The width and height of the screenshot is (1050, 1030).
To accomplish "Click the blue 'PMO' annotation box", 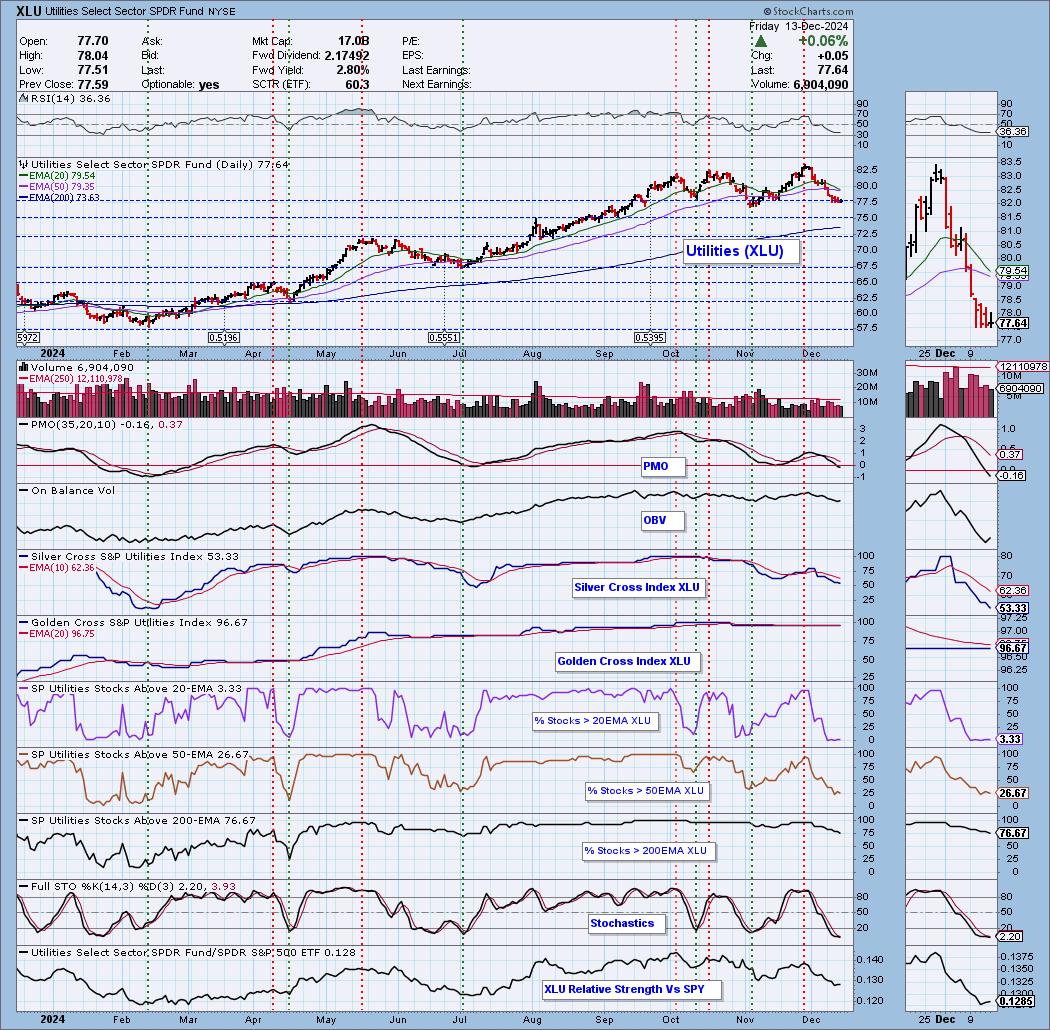I will click(x=662, y=466).
